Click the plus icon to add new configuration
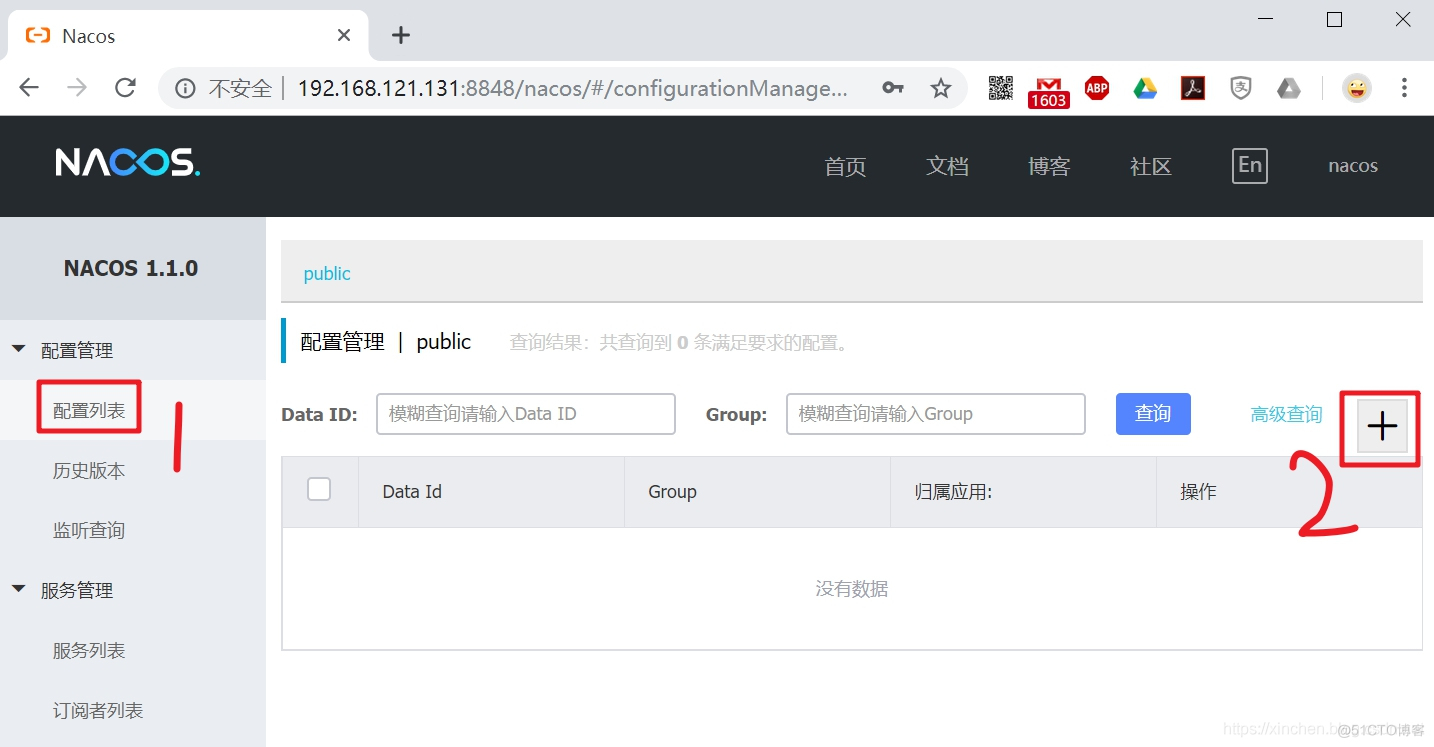Screen dimensions: 1434x747 1382,427
